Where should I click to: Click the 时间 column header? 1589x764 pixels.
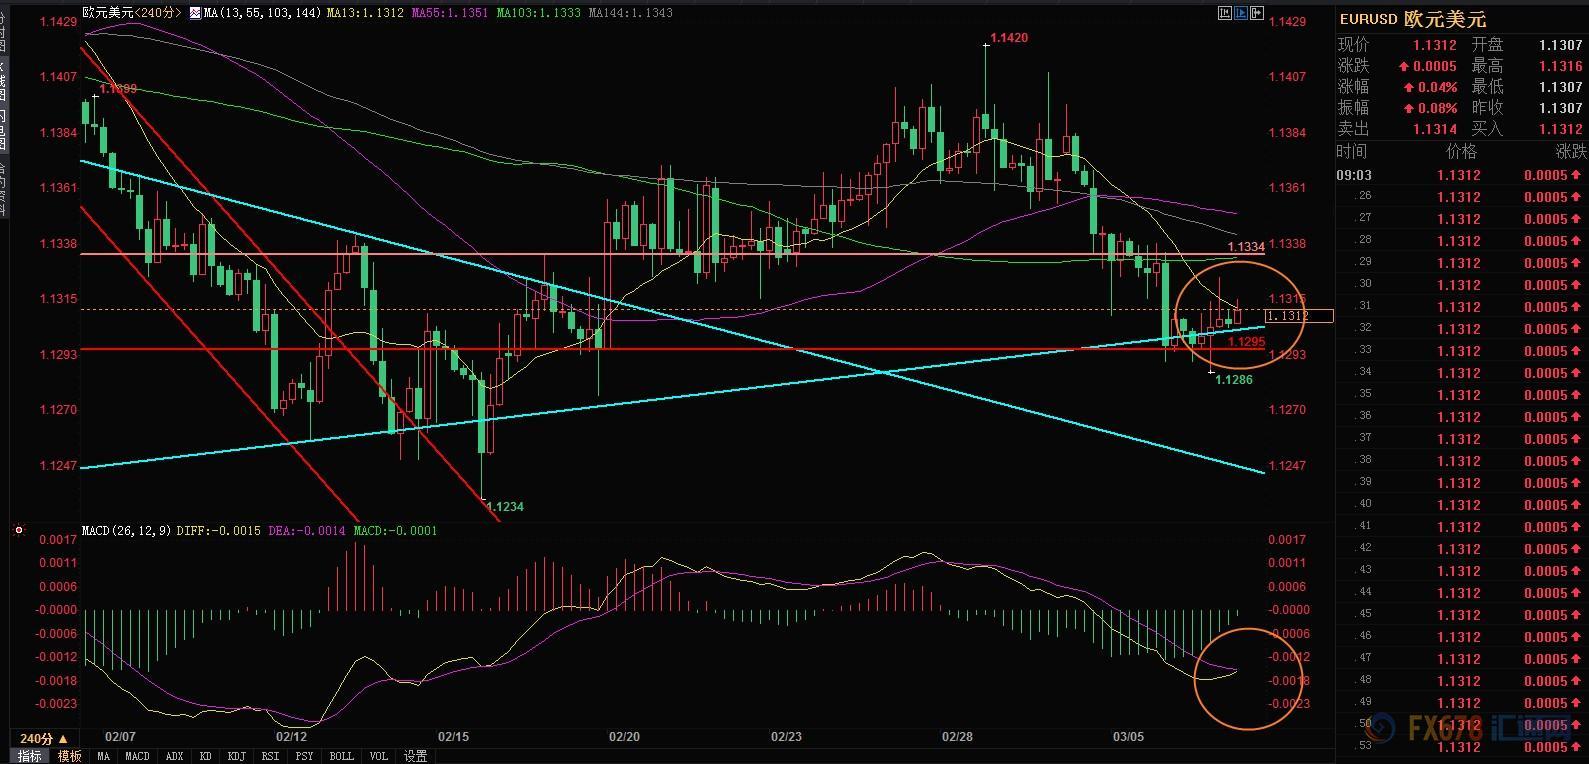pos(1351,151)
